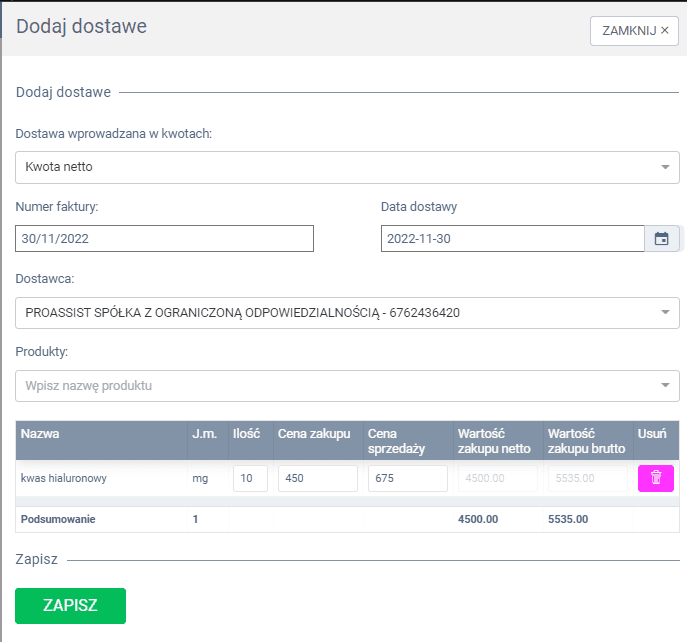Image resolution: width=687 pixels, height=642 pixels.
Task: Click the calendar icon next to delivery date
Action: (661, 238)
